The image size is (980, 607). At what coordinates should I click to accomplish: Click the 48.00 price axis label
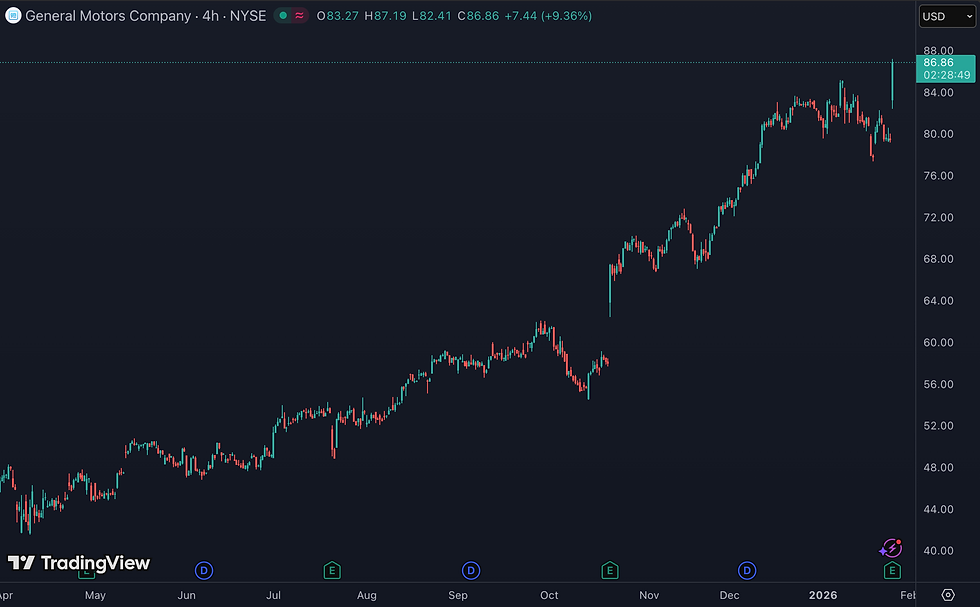click(938, 468)
